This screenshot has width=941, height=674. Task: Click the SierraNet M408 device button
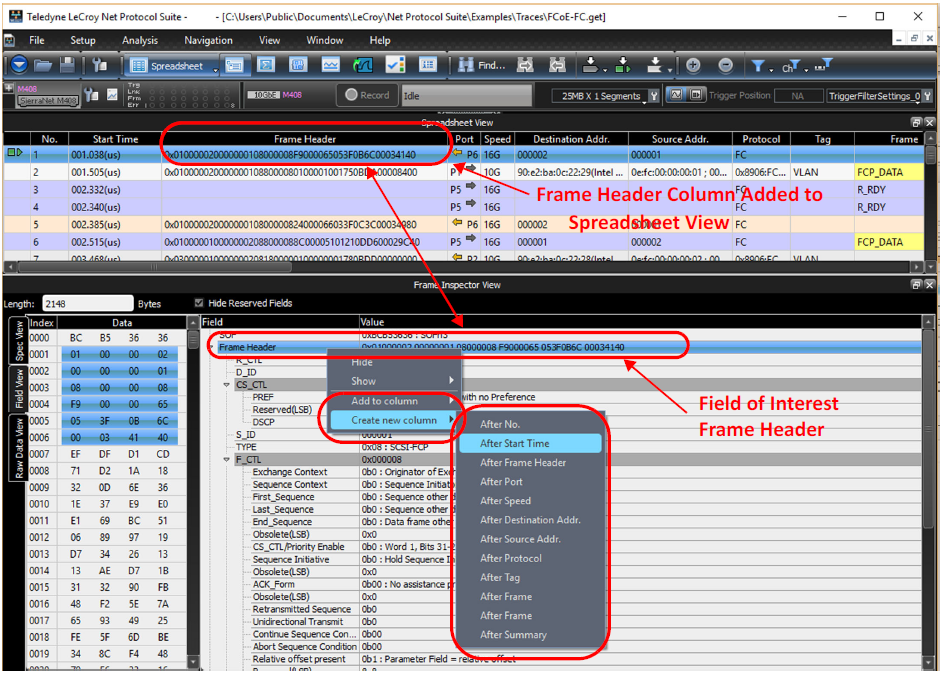pos(48,101)
